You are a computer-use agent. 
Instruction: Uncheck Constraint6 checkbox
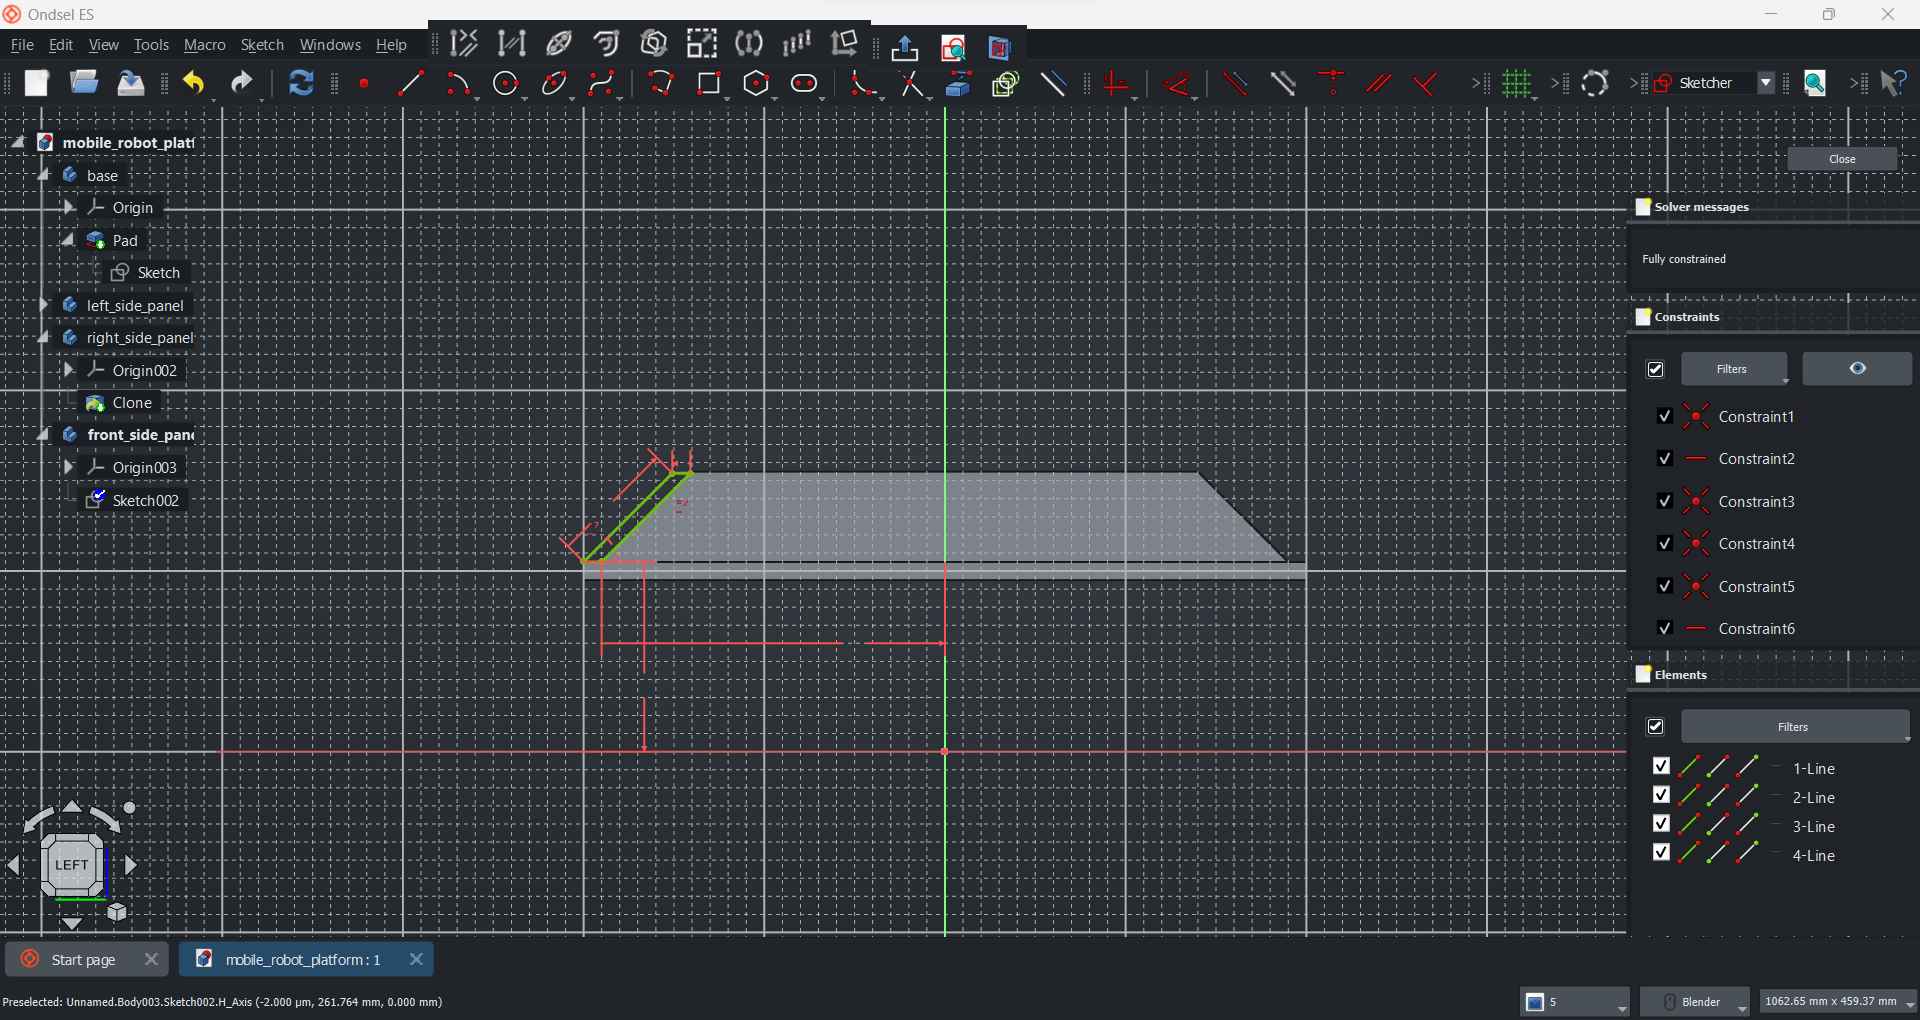pos(1665,628)
